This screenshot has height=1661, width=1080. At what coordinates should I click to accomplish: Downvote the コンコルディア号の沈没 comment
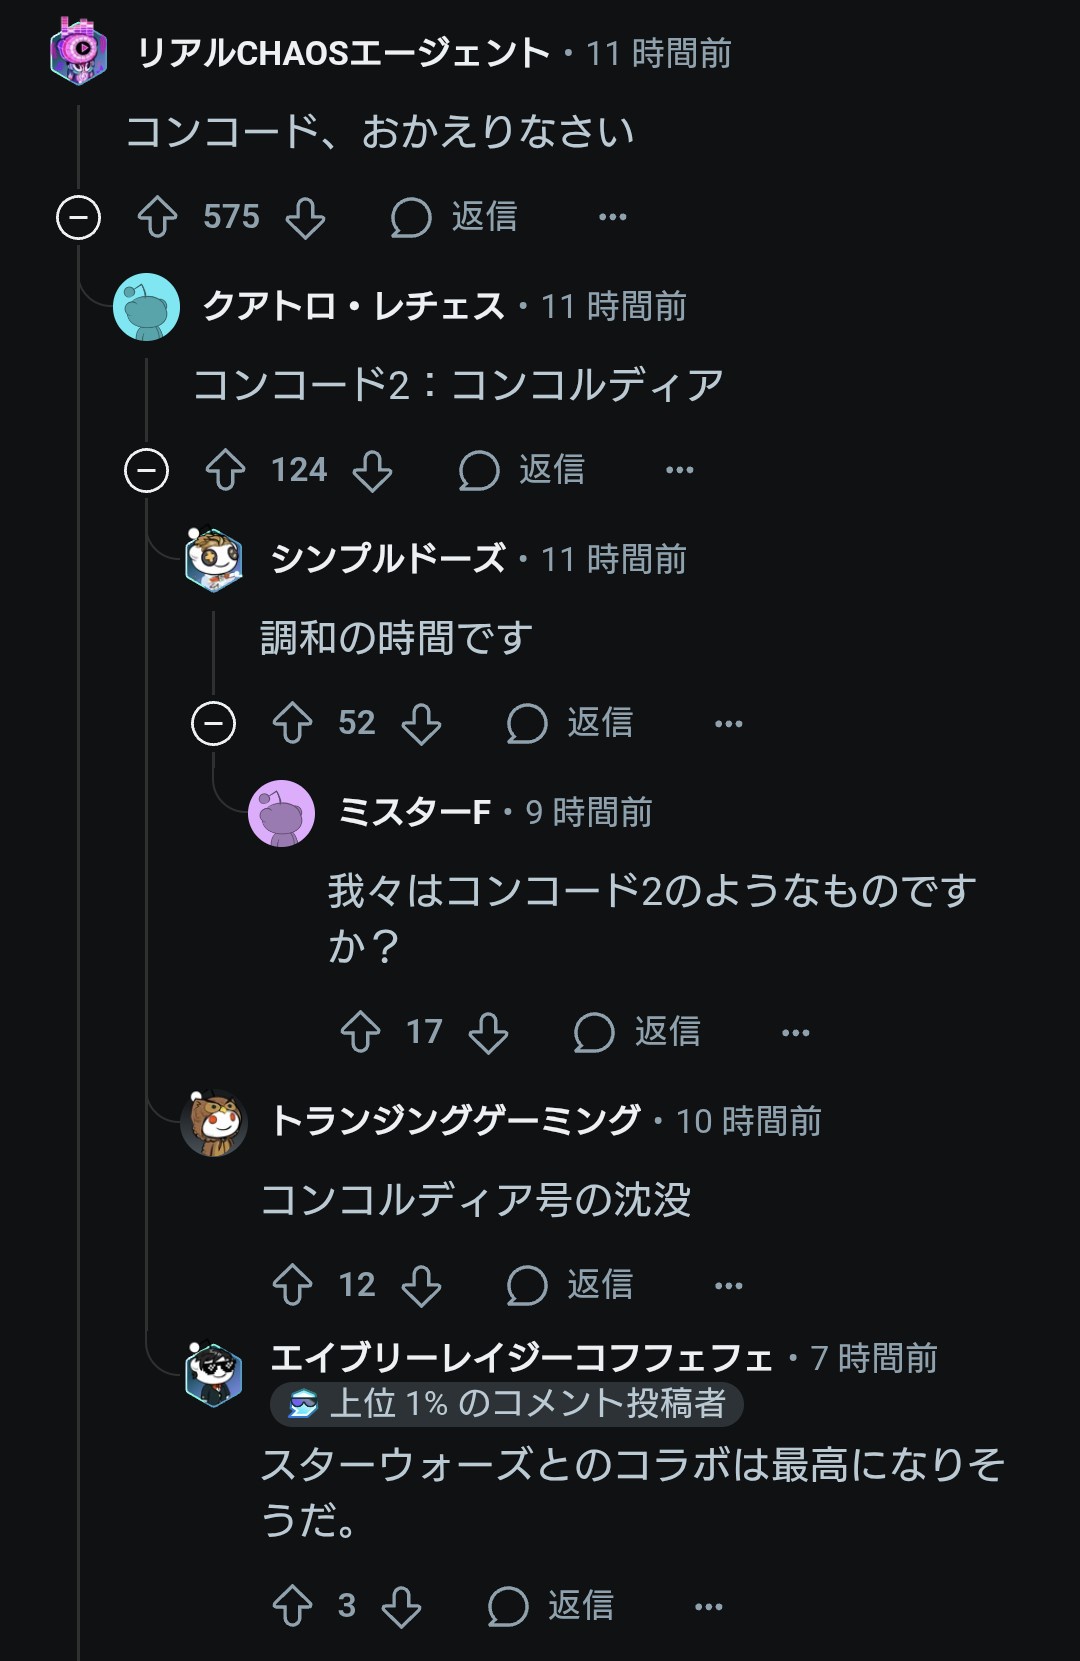point(421,1285)
